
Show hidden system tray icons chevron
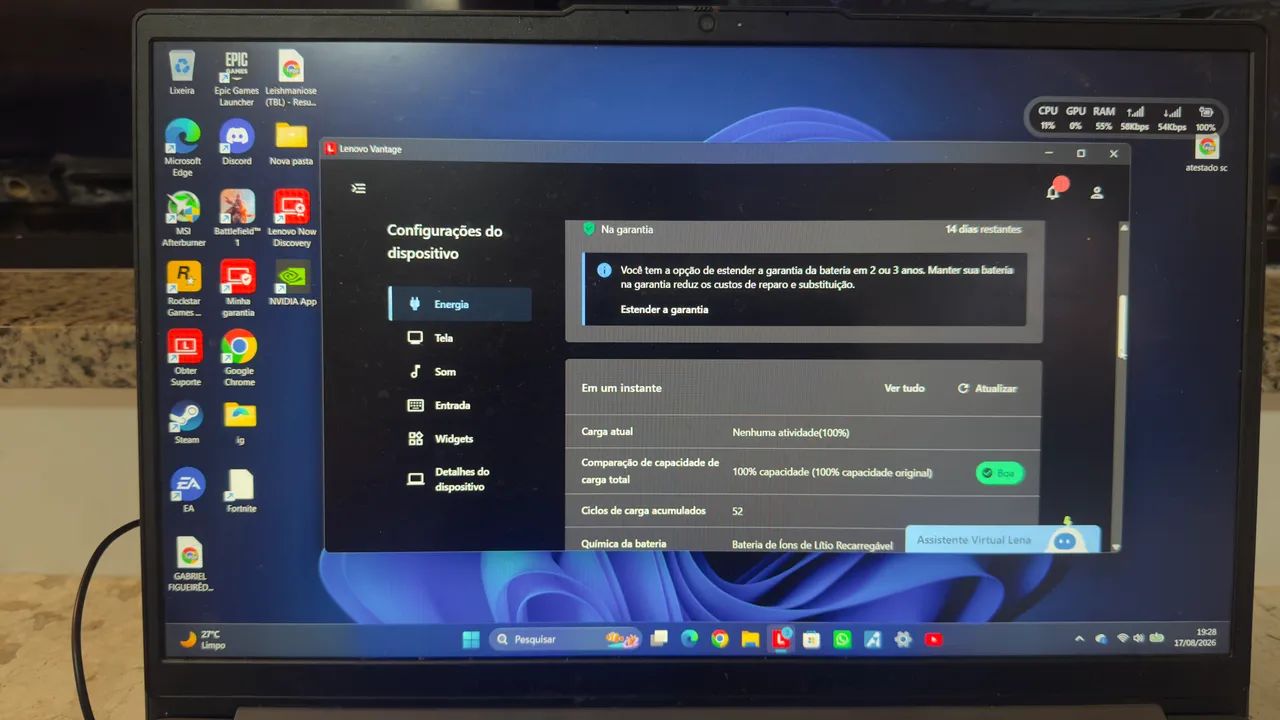[x=1079, y=638]
